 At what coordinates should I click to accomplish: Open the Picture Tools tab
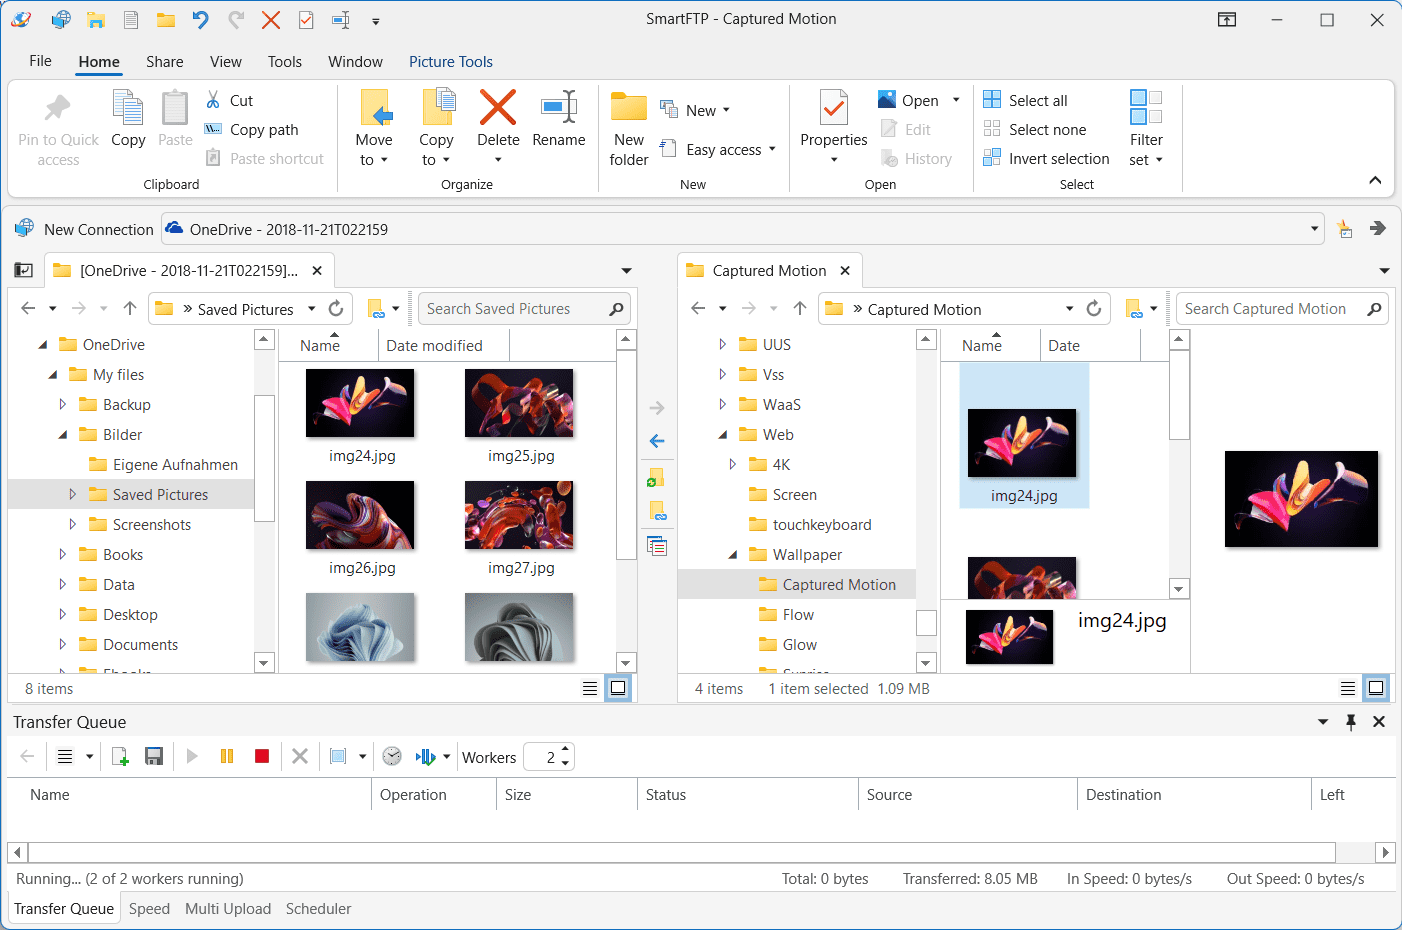click(451, 61)
